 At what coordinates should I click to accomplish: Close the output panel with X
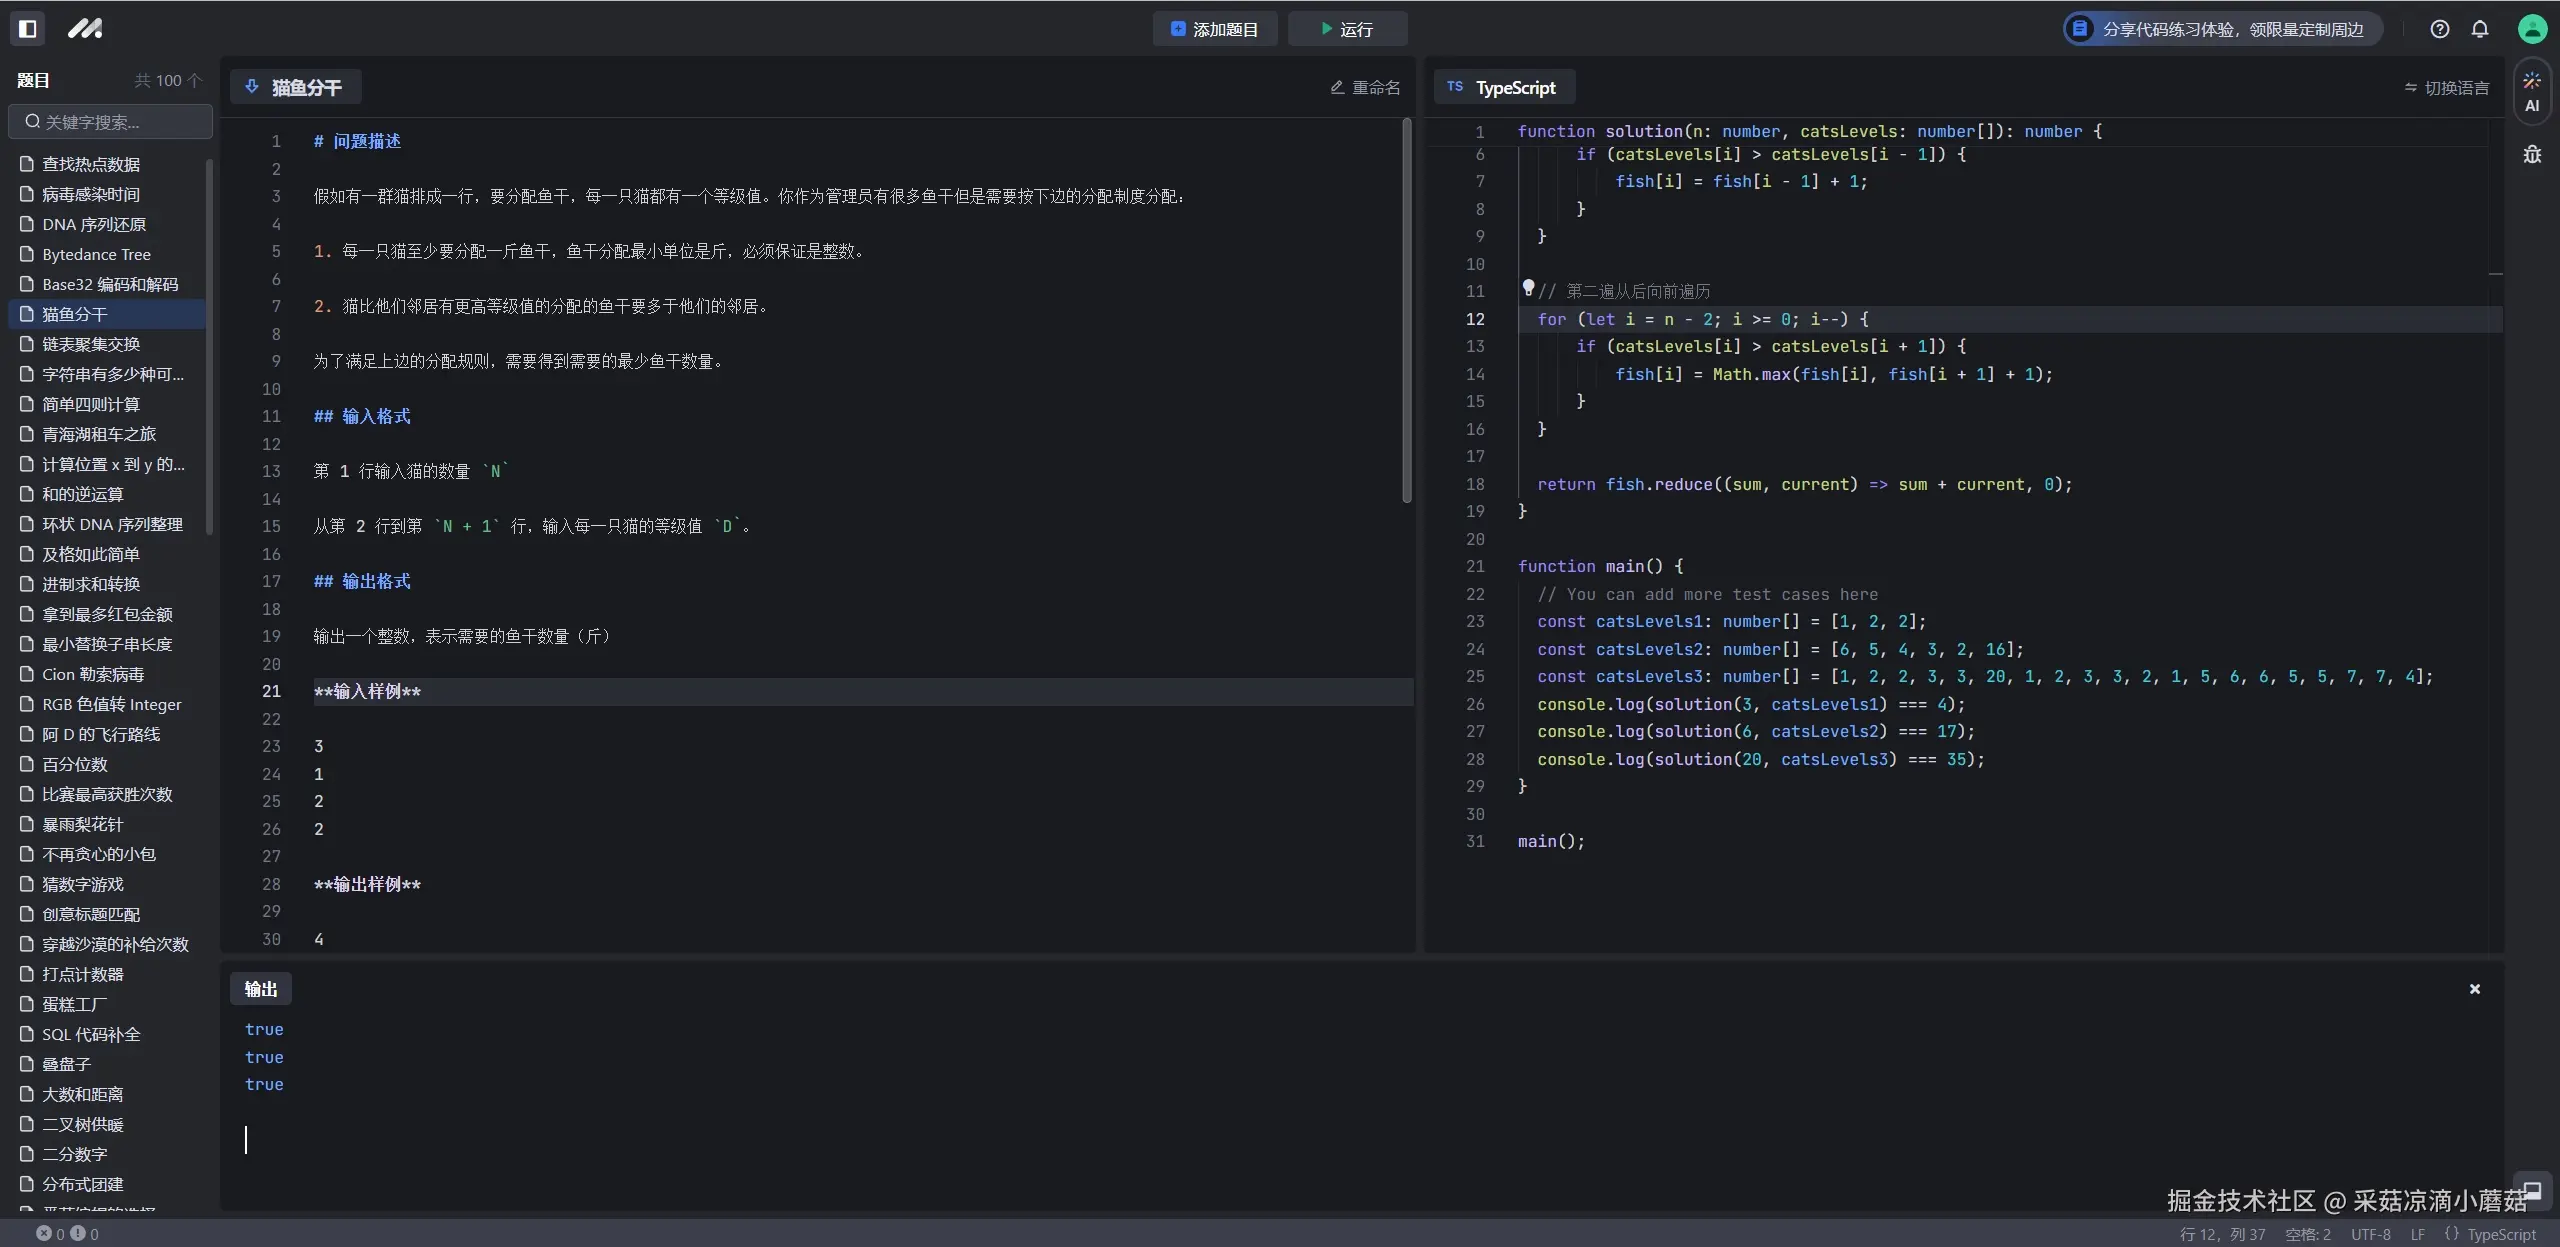tap(2475, 989)
